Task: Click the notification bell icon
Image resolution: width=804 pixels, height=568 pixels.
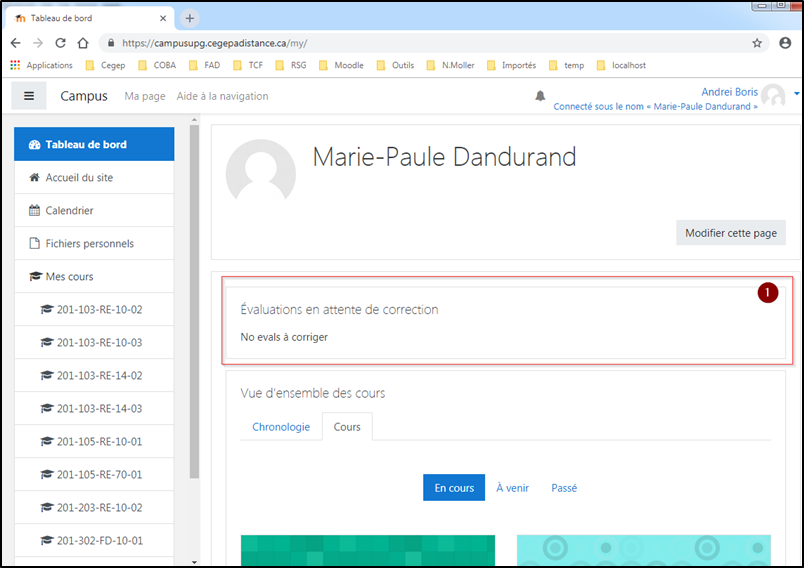Action: 540,96
